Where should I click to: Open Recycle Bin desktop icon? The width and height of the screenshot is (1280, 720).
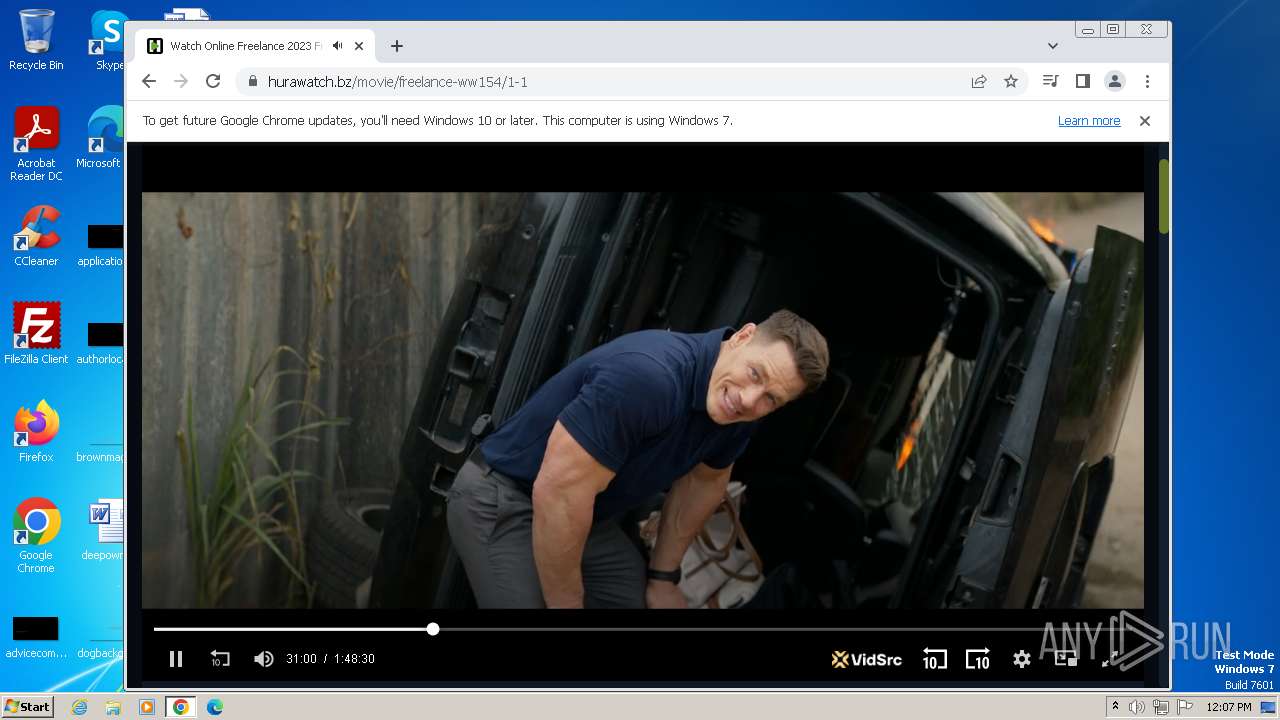[36, 40]
